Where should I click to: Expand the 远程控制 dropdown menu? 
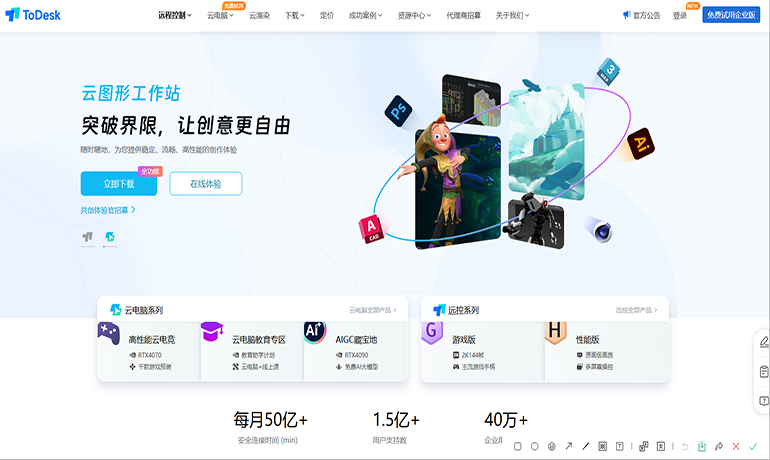175,15
